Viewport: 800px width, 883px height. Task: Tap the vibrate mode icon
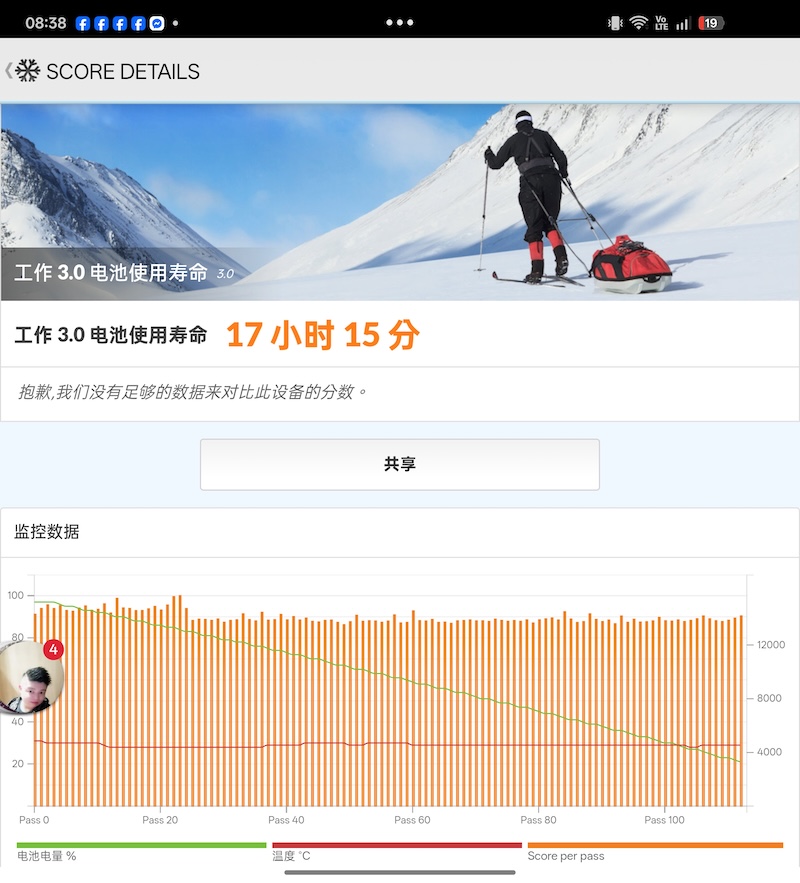pyautogui.click(x=615, y=23)
